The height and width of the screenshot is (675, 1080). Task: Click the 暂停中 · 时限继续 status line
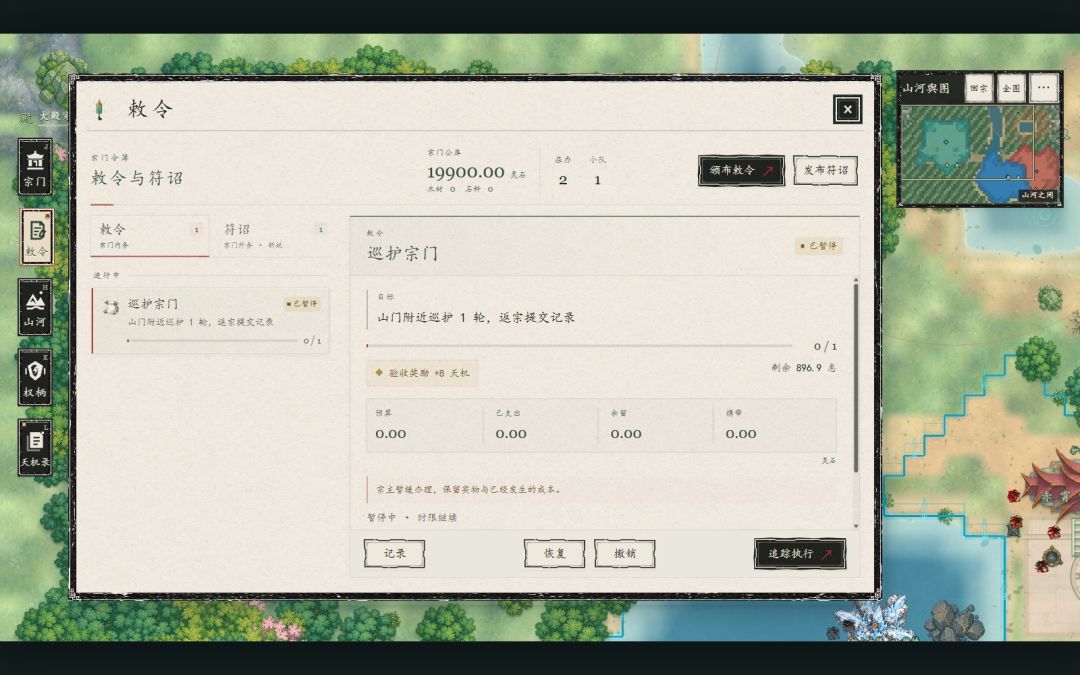(412, 517)
